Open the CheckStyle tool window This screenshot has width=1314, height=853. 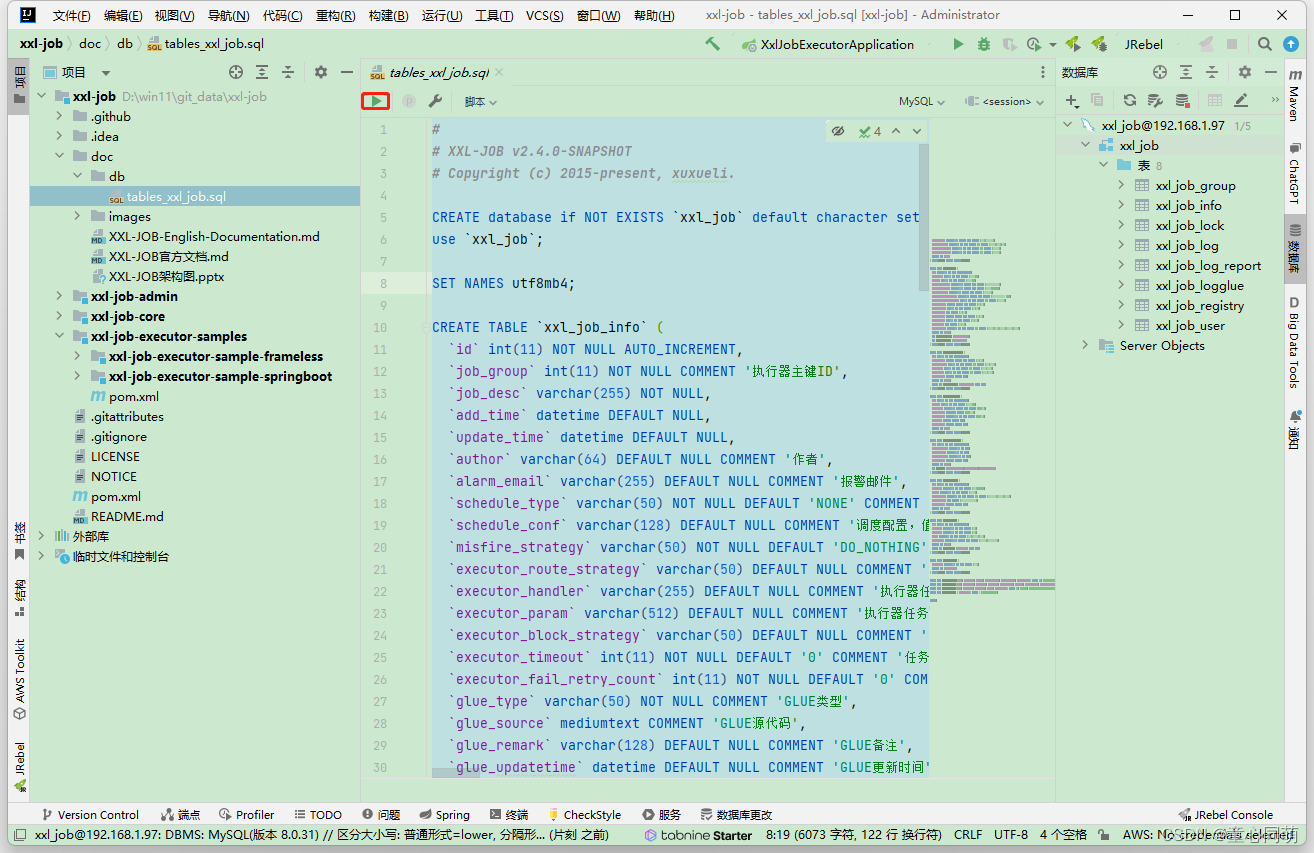coord(584,815)
